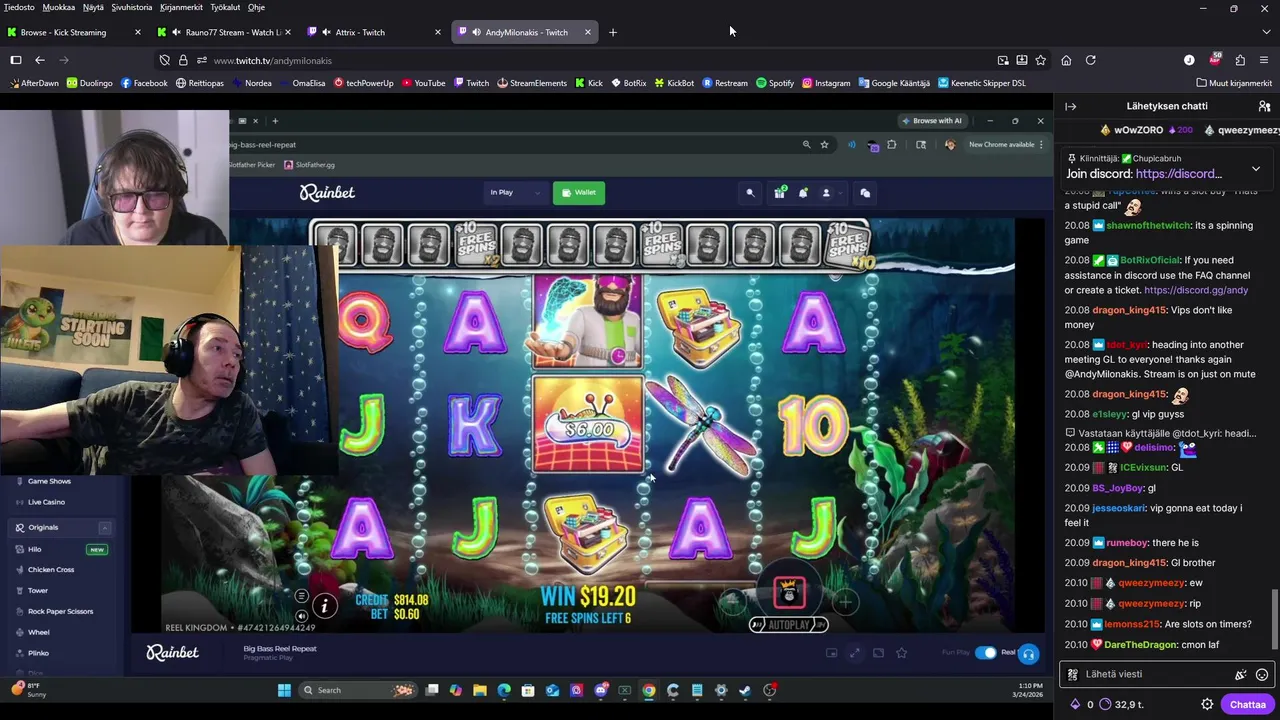
Task: Open Rainbet live support headset button
Action: pos(1028,654)
